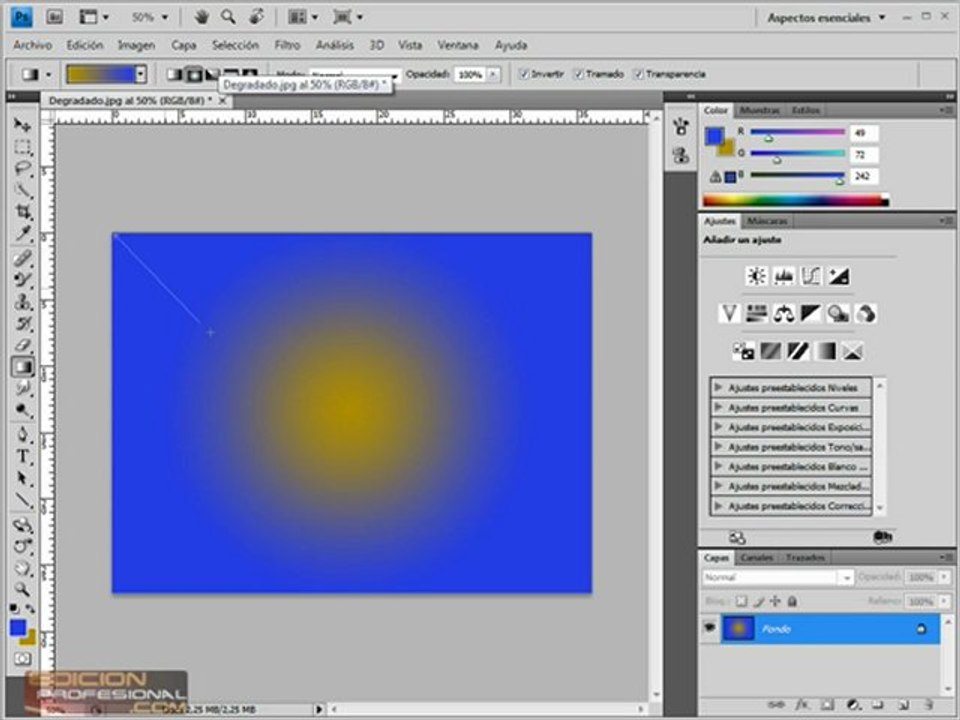Select the Line shape tool

pos(23,500)
